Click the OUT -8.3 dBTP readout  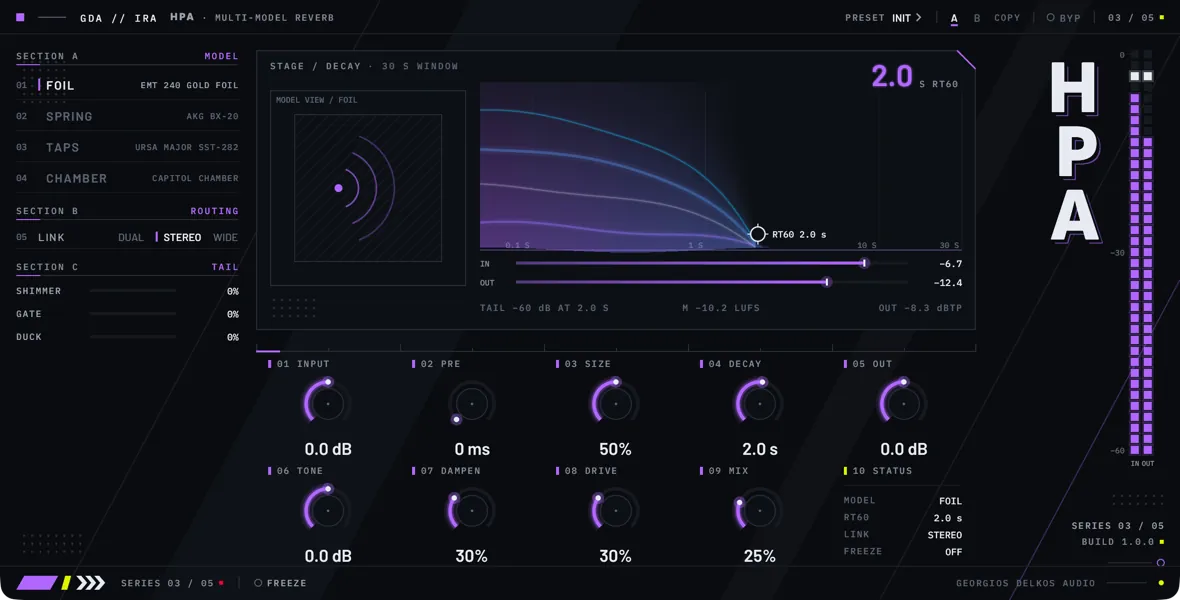[x=920, y=308]
